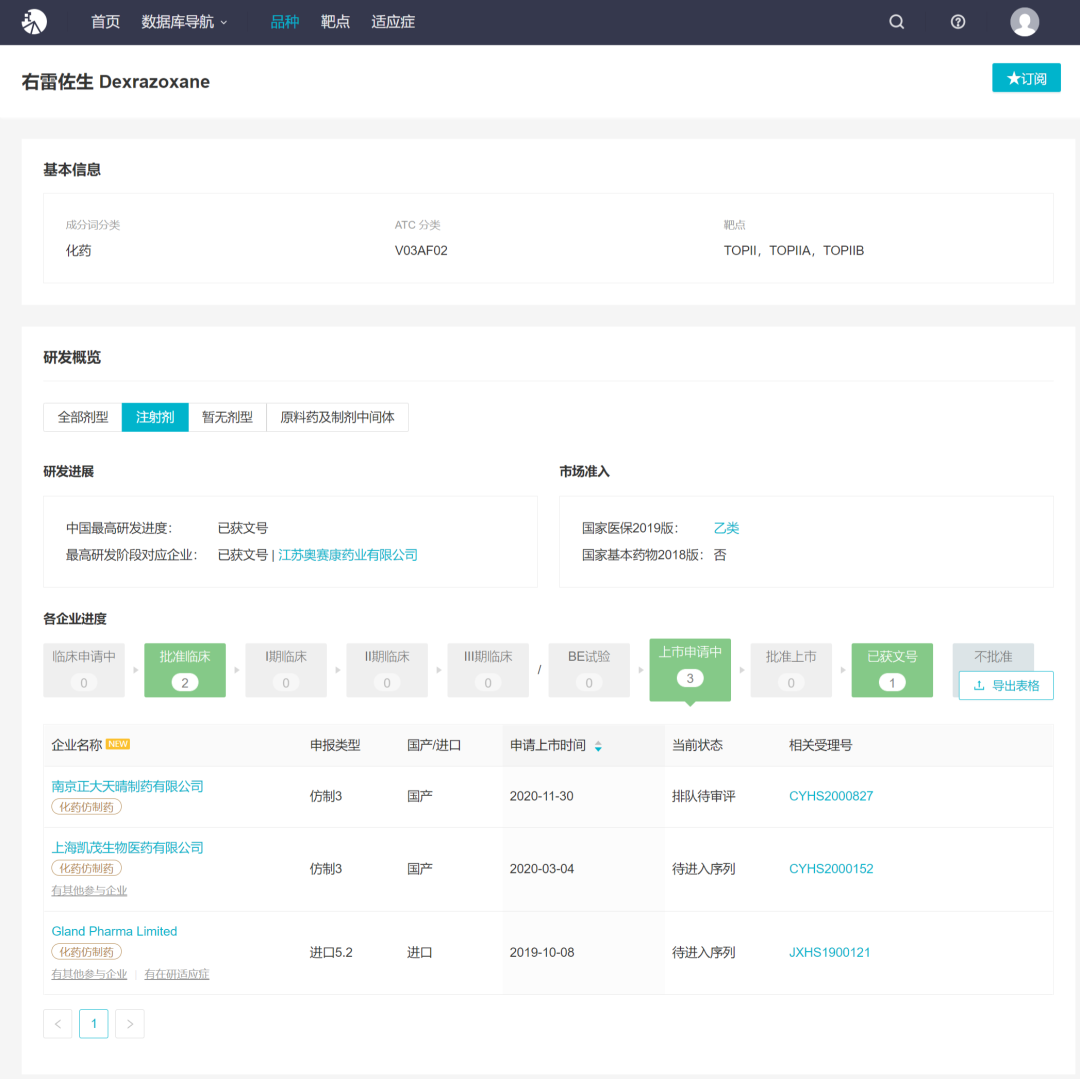Open 上海凯茂生物医药有限公司 company link
The image size is (1080, 1079).
click(127, 848)
